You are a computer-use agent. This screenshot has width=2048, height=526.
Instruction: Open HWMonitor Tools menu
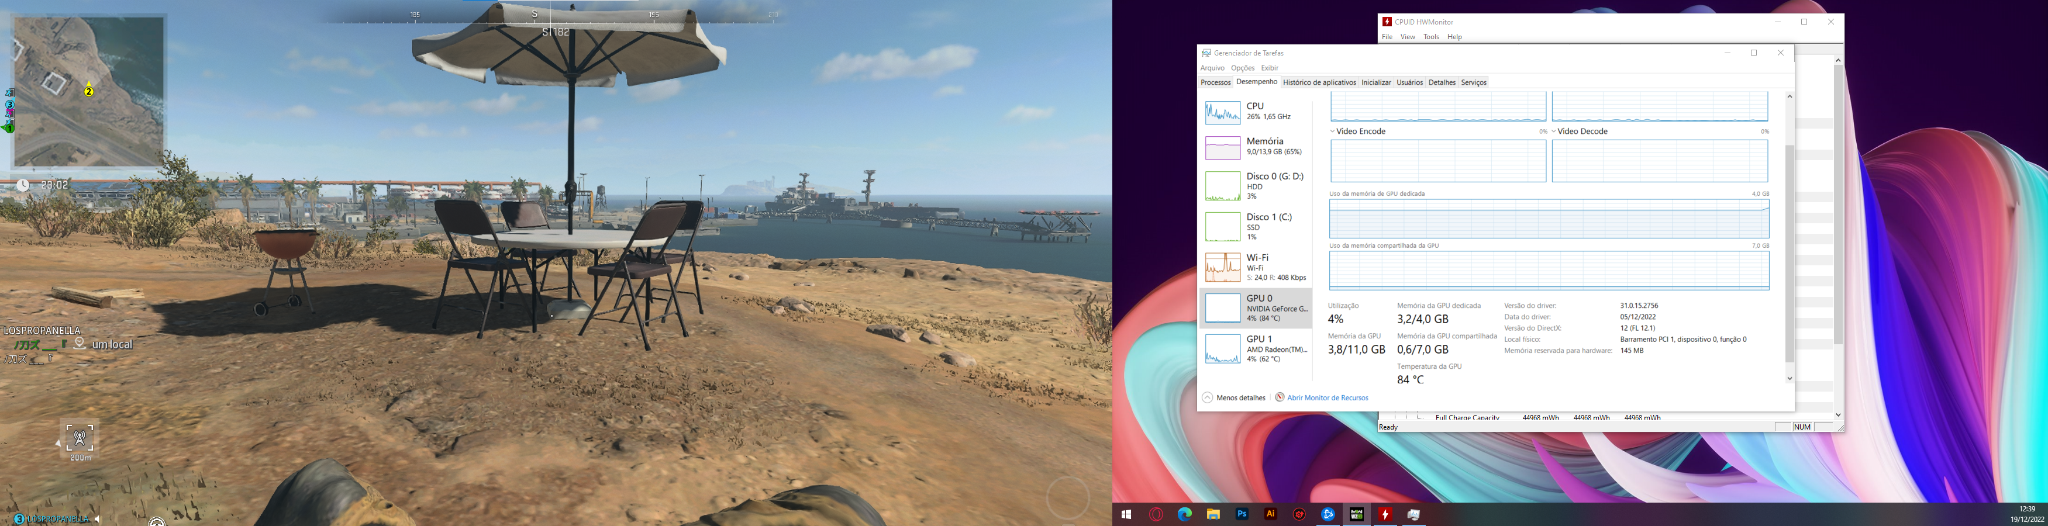[x=1431, y=37]
